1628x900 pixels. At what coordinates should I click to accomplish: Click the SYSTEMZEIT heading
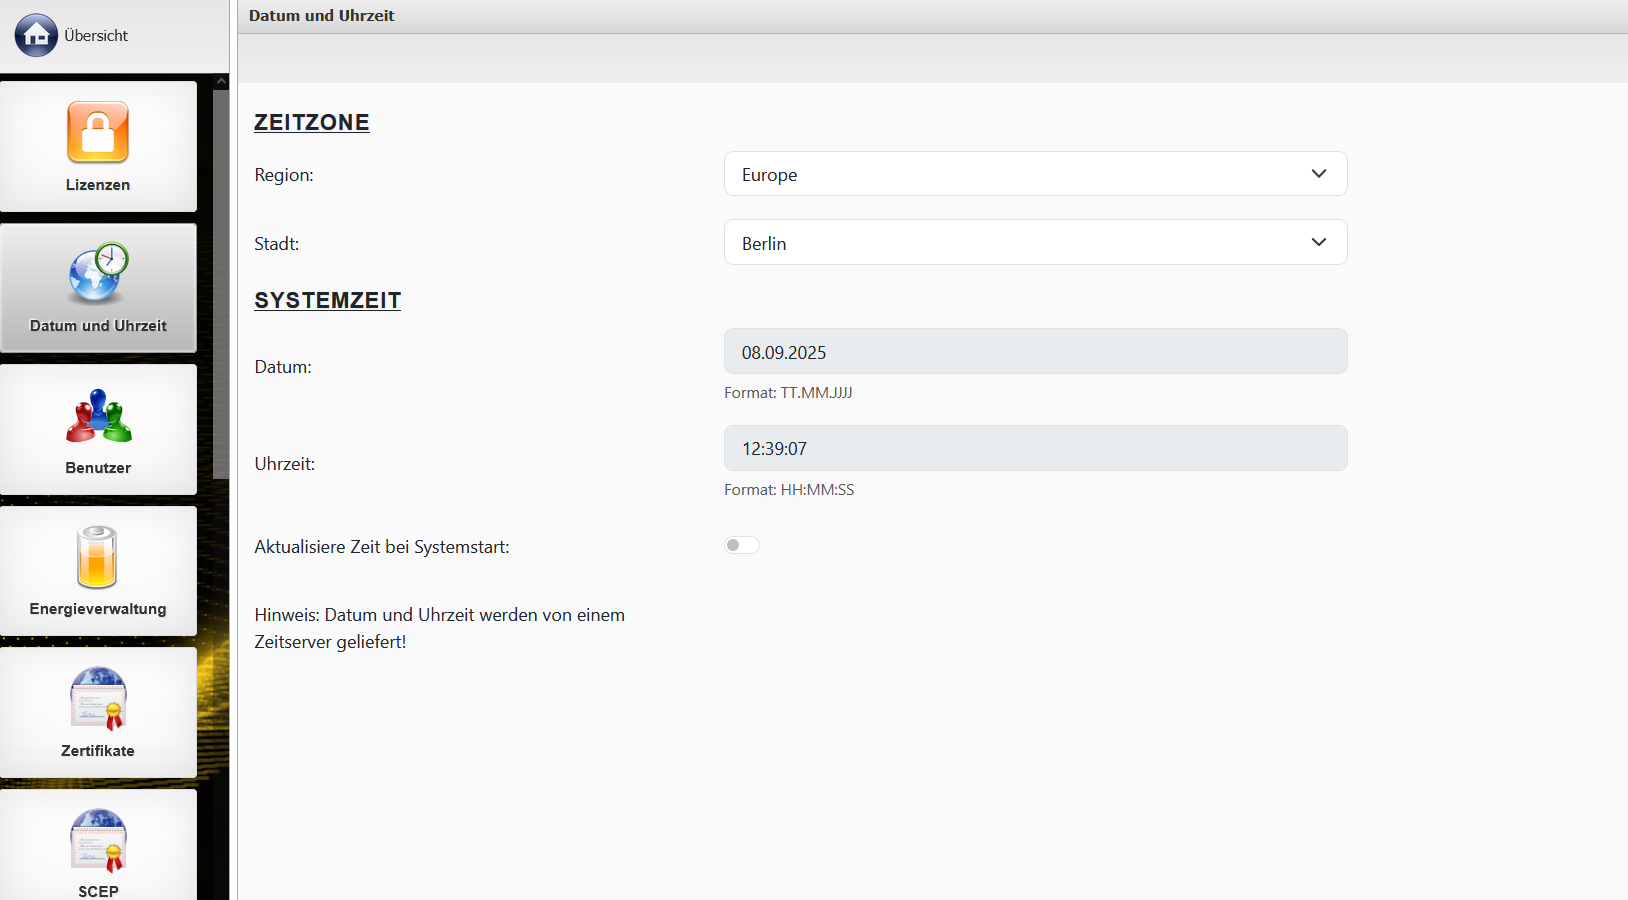click(x=328, y=300)
